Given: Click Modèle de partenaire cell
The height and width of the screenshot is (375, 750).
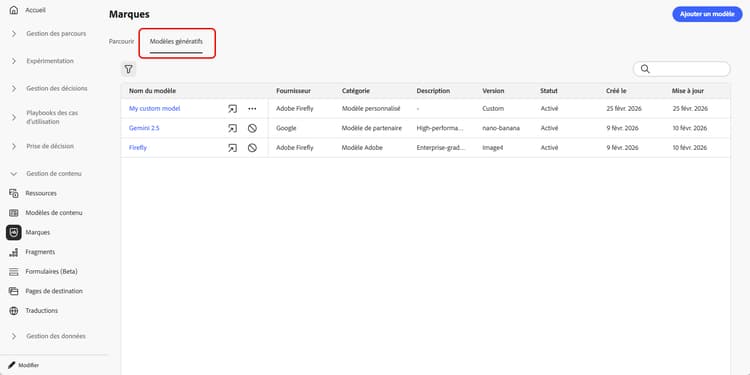Looking at the screenshot, I should [372, 128].
